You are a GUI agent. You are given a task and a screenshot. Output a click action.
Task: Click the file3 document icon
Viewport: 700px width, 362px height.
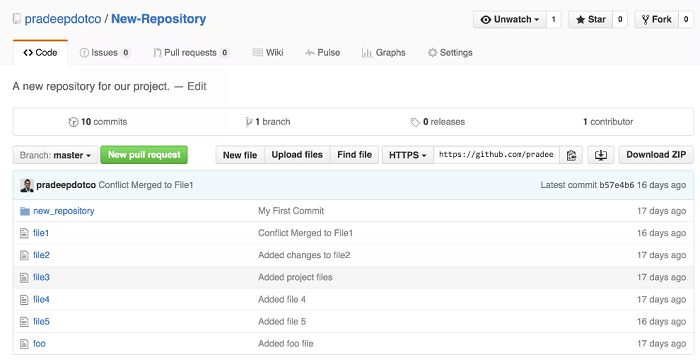coord(25,278)
